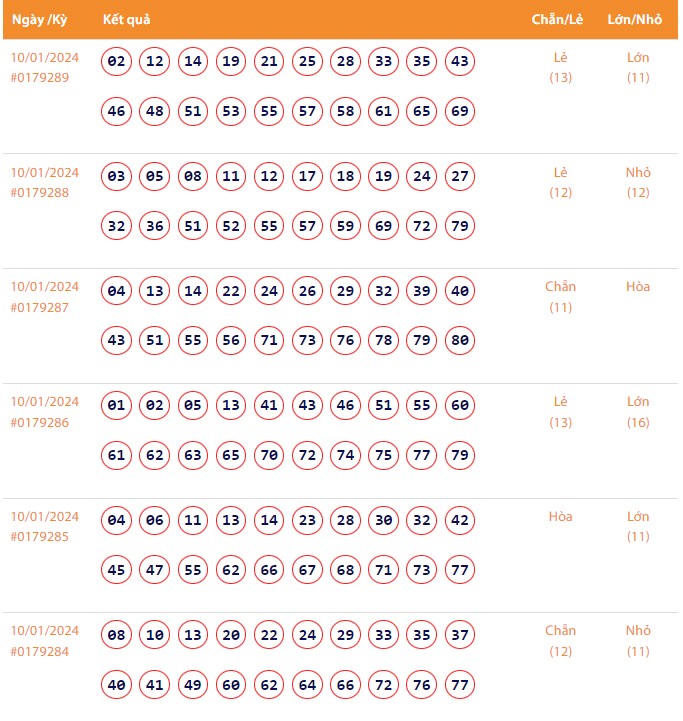This screenshot has width=683, height=721.
Task: Select the "Lớn/Nhỏ" column header
Action: (635, 20)
